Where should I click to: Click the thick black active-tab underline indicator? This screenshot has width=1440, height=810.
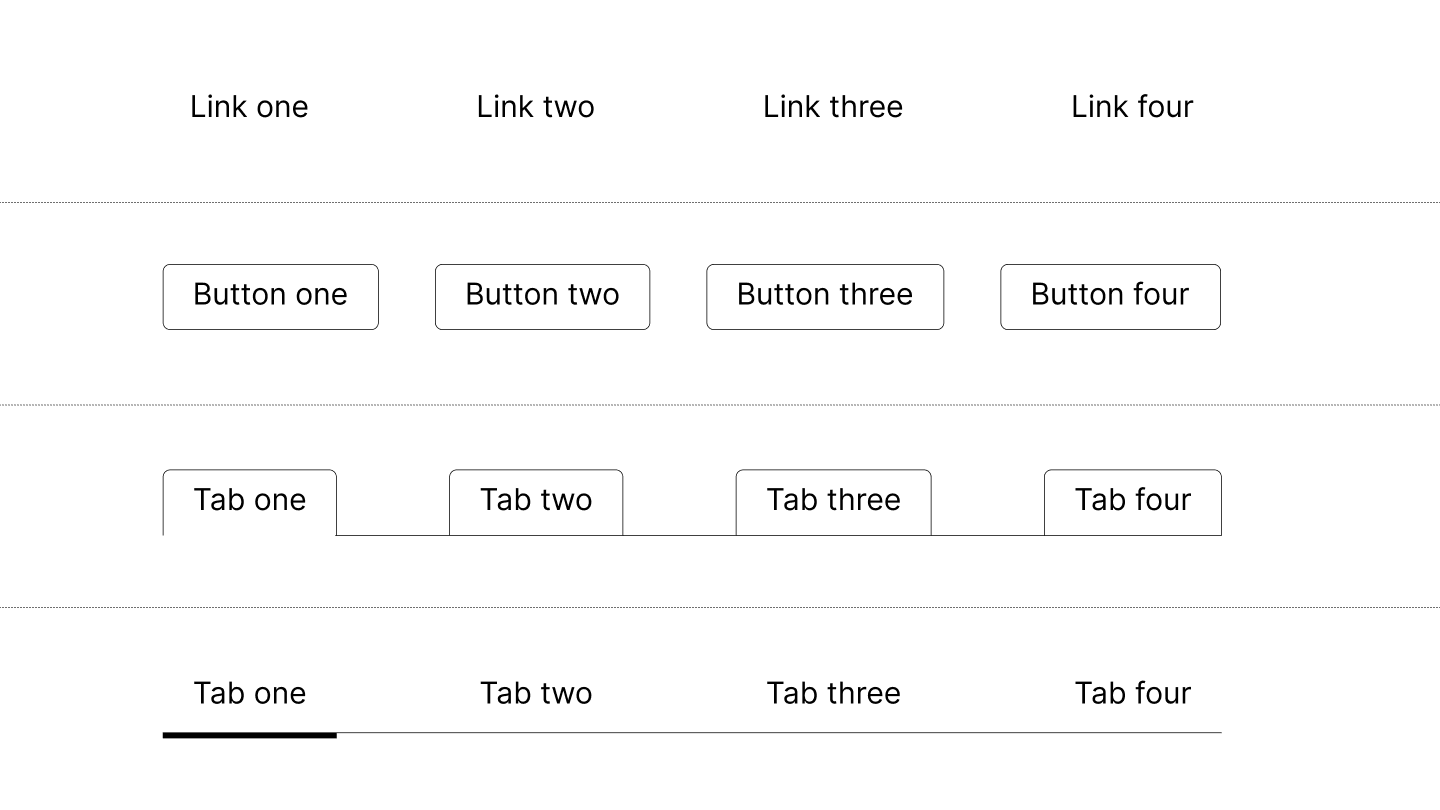(x=249, y=735)
